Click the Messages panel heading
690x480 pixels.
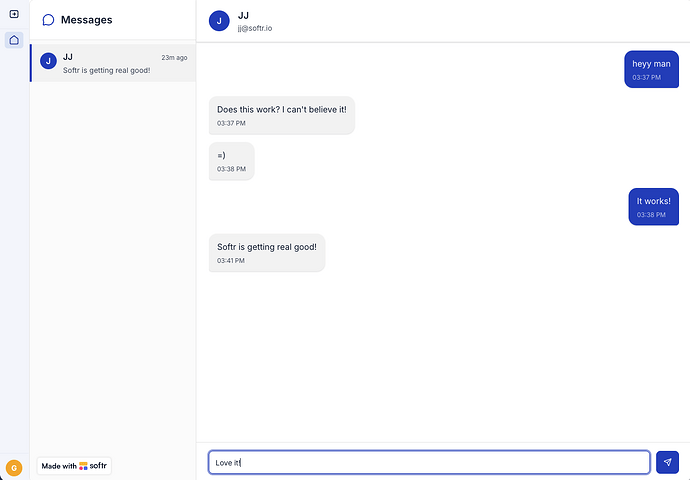[86, 20]
